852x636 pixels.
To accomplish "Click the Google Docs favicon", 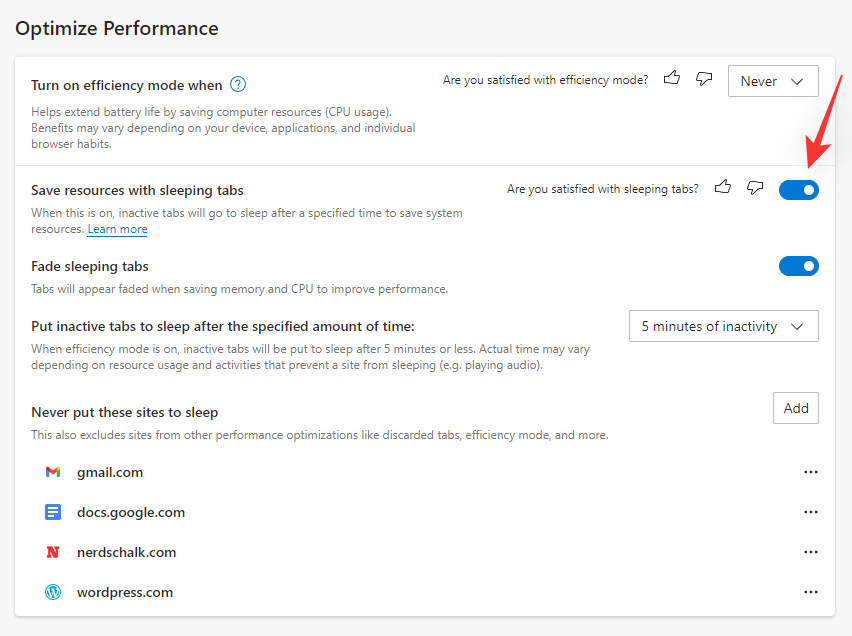I will tap(53, 511).
